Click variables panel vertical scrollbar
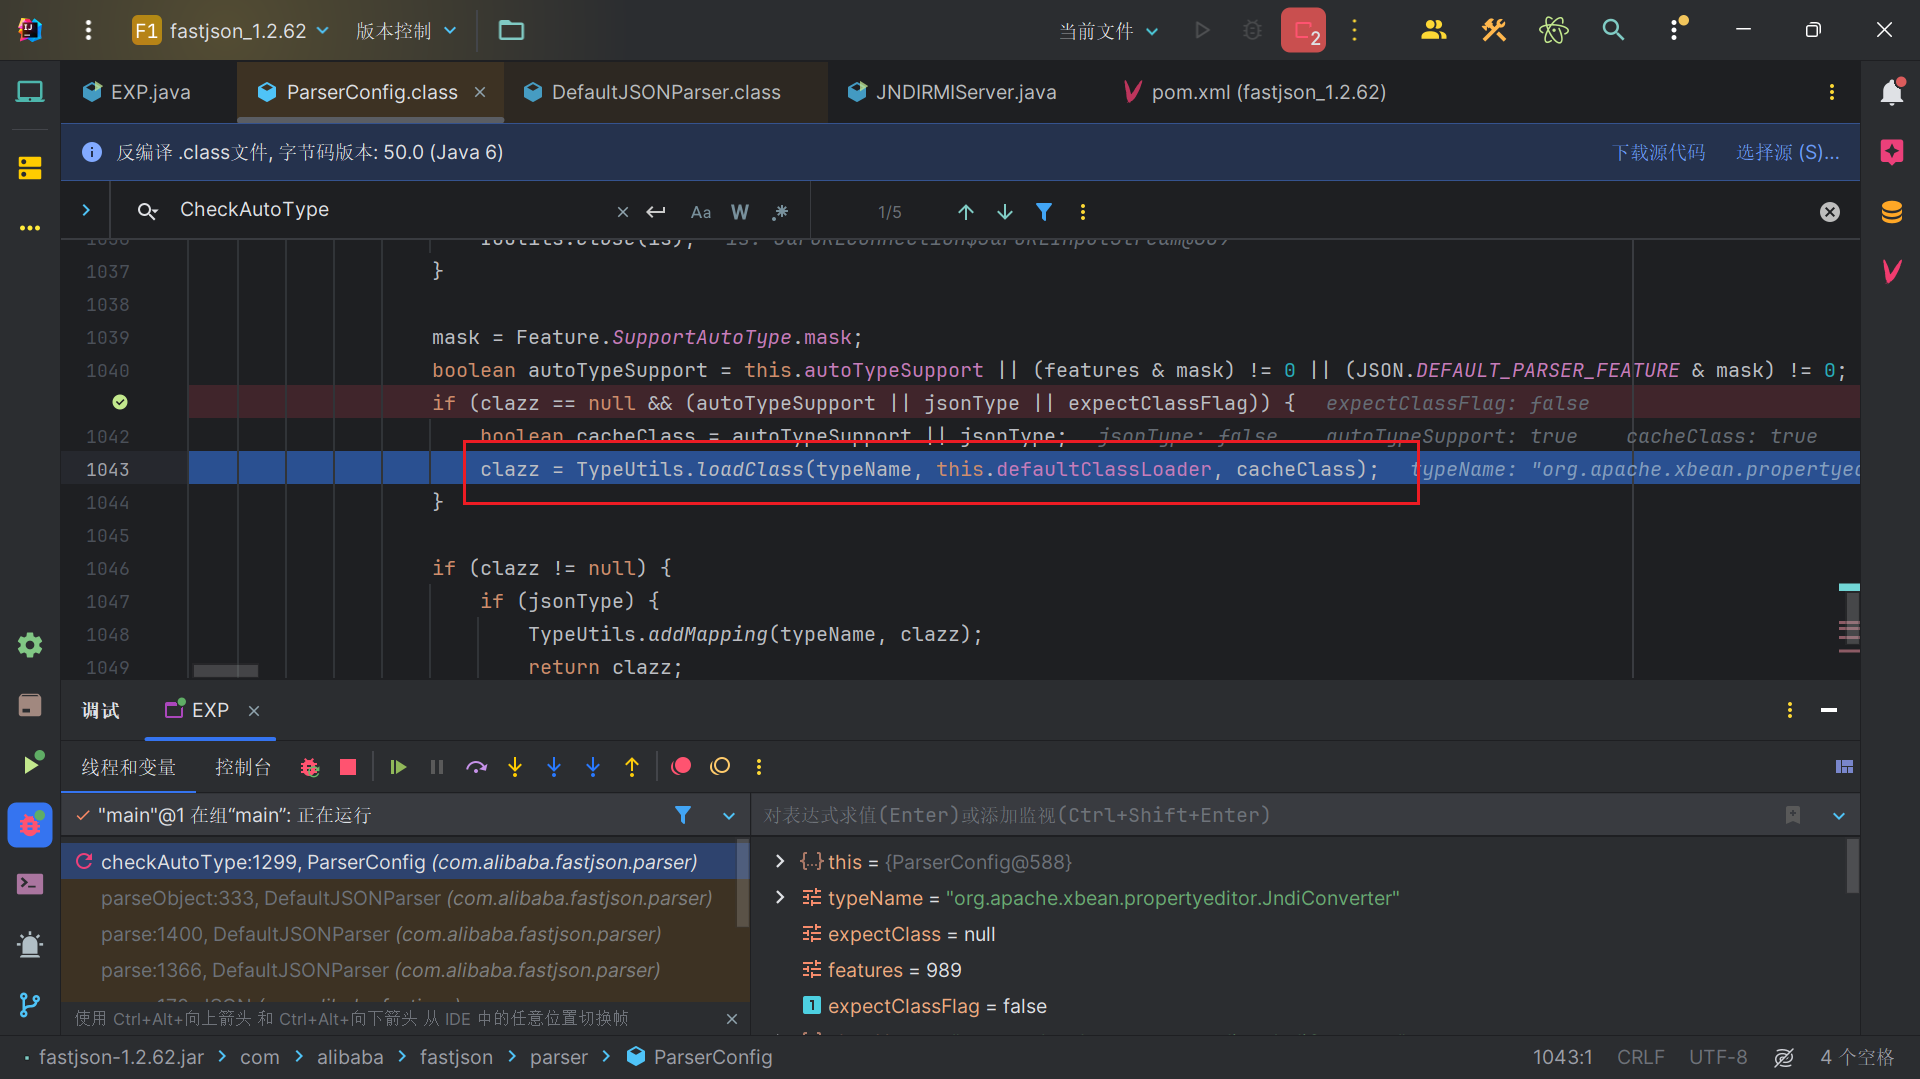This screenshot has width=1920, height=1079. point(1852,866)
